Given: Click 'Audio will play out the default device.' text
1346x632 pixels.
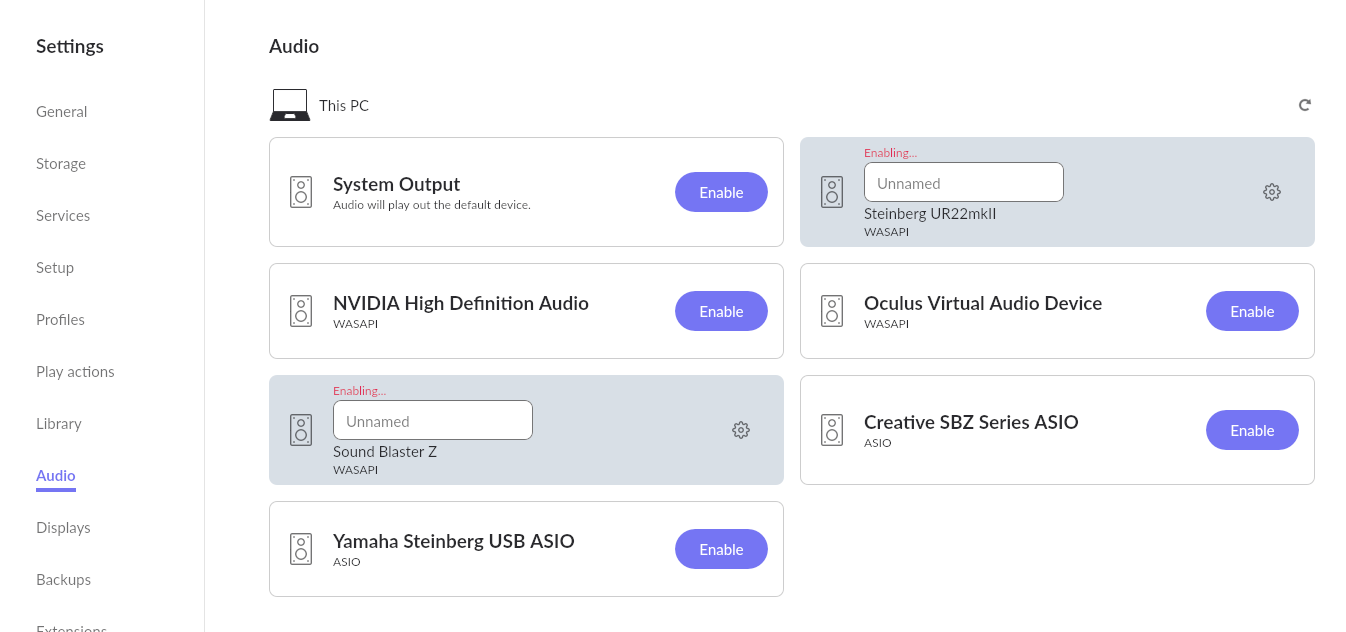Looking at the screenshot, I should (432, 205).
